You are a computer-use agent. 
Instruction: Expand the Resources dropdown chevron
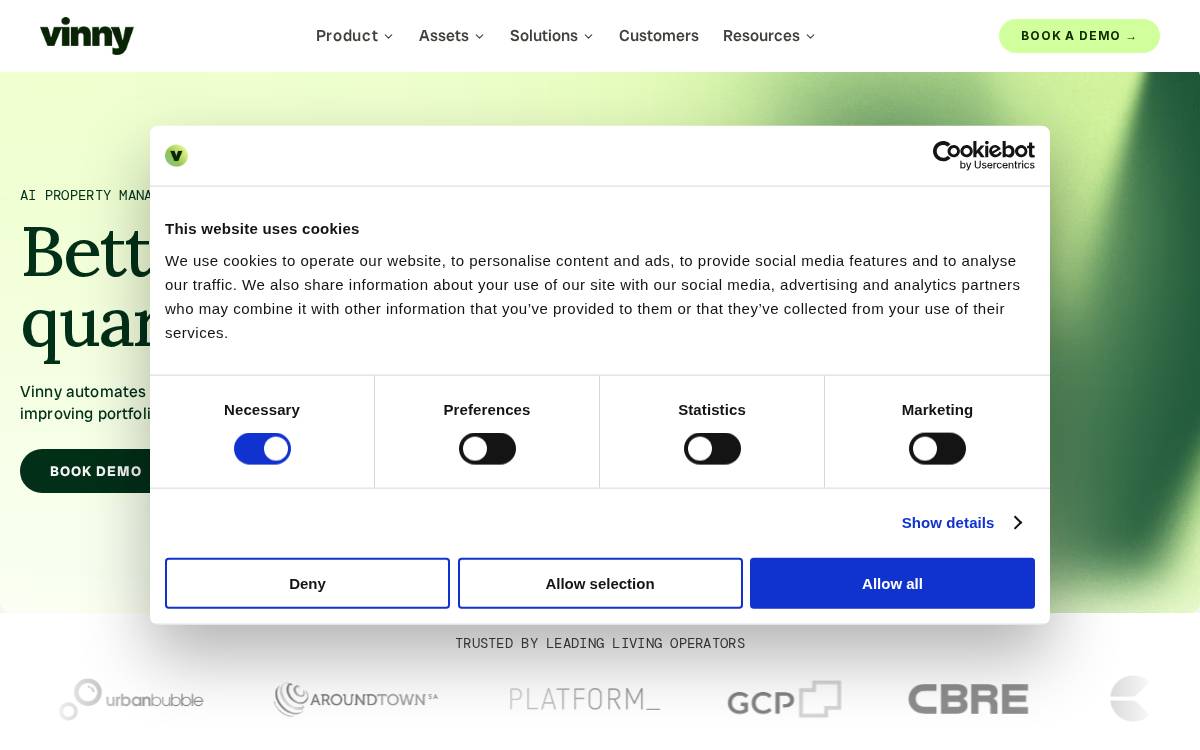point(810,37)
